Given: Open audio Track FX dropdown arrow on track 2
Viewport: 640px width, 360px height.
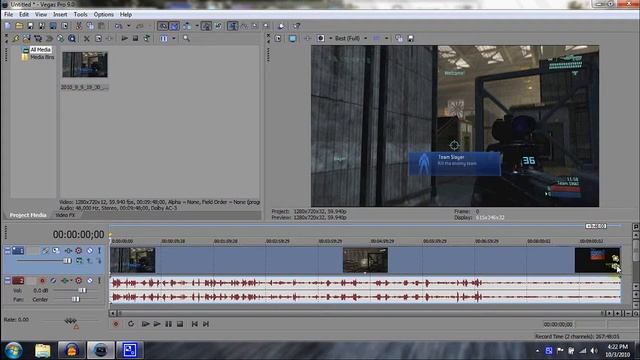Looking at the screenshot, I should coord(71,280).
